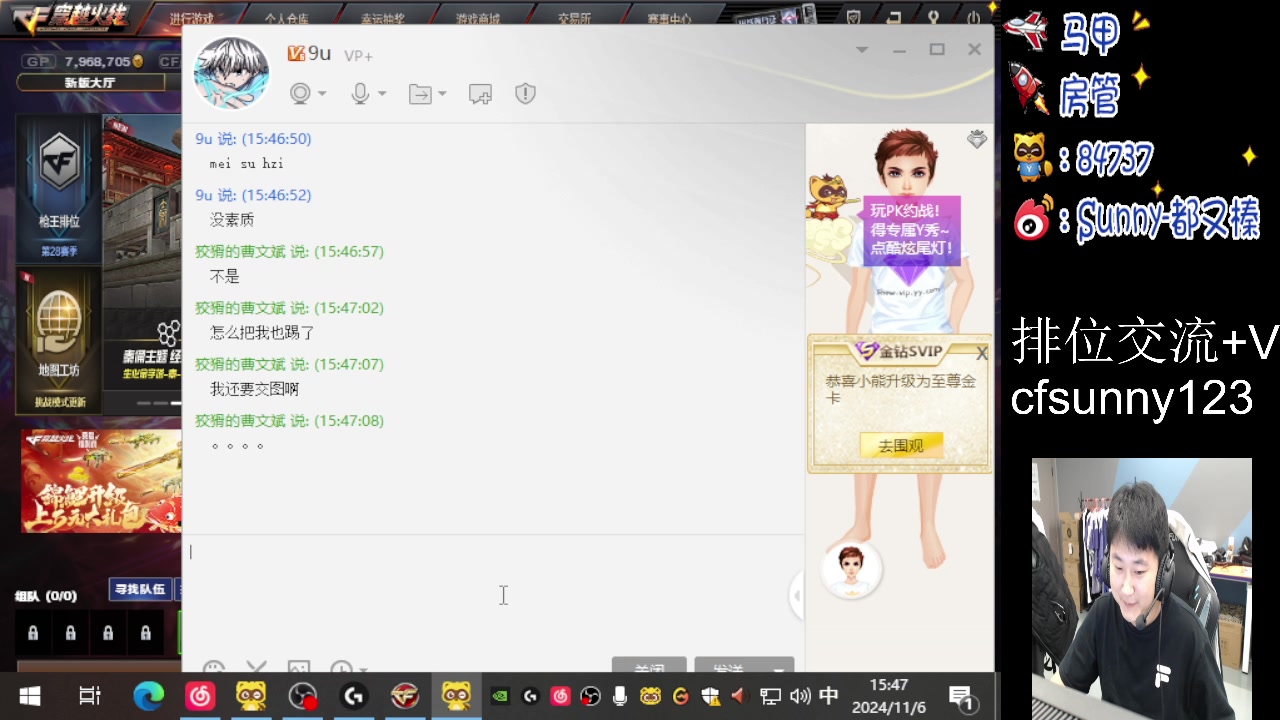Viewport: 1280px width, 720px height.
Task: Toggle the 中 input method indicator
Action: 829,696
